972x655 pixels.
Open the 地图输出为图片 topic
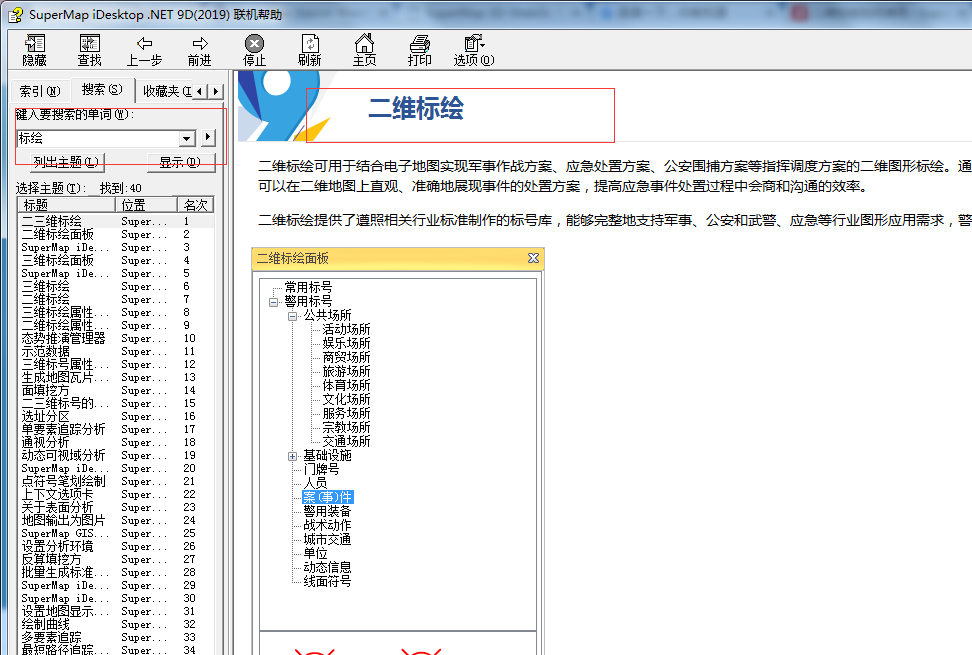(63, 521)
